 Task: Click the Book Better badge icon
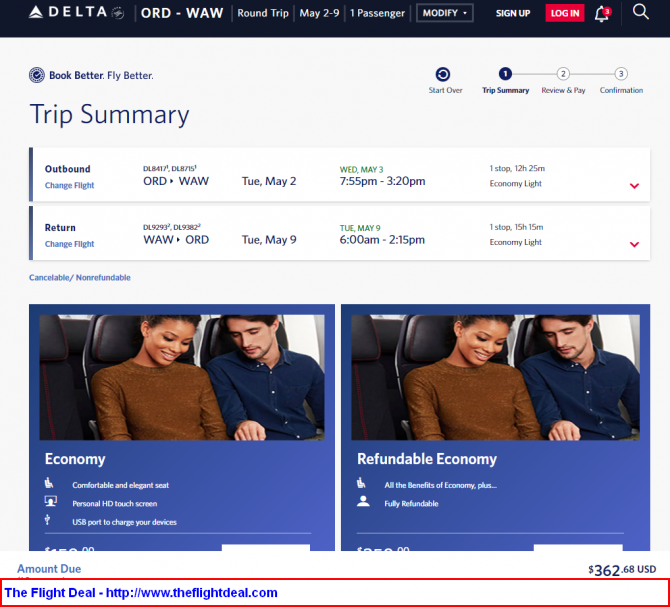(37, 75)
